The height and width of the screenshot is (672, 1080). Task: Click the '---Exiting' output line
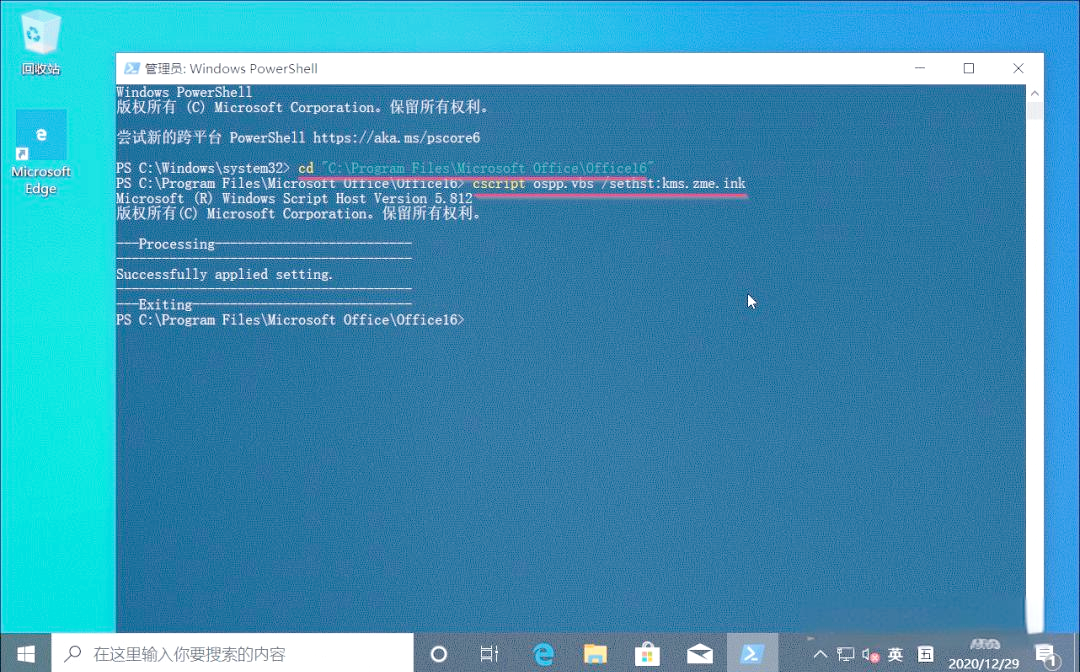click(264, 304)
